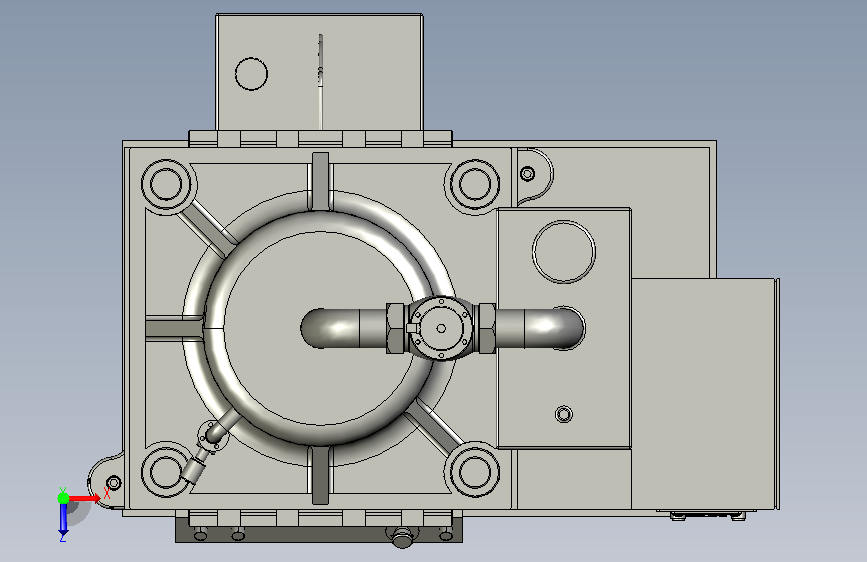The width and height of the screenshot is (867, 562).
Task: Click the lug hole at bottom-left corner of housing
Action: pos(113,483)
